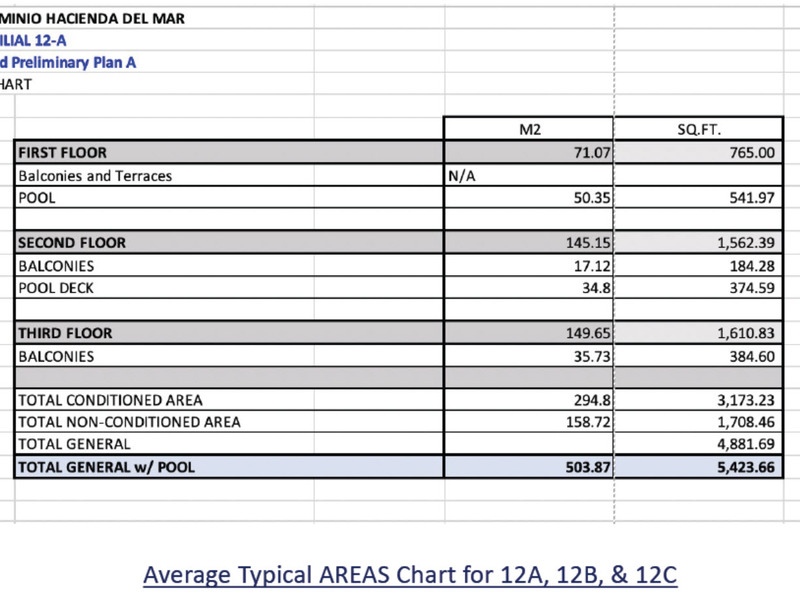Click the 1,708.46 value cell
Image resolution: width=800 pixels, height=600 pixels.
[x=698, y=421]
